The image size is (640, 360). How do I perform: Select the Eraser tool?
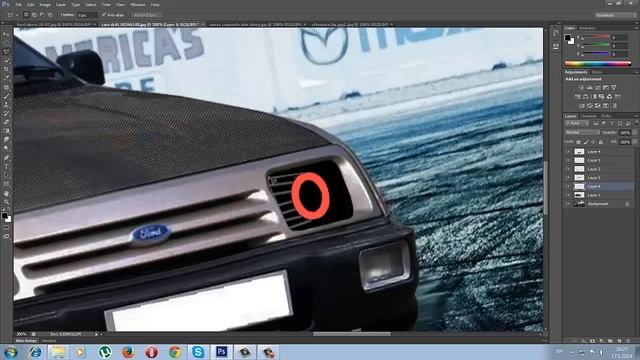point(6,122)
